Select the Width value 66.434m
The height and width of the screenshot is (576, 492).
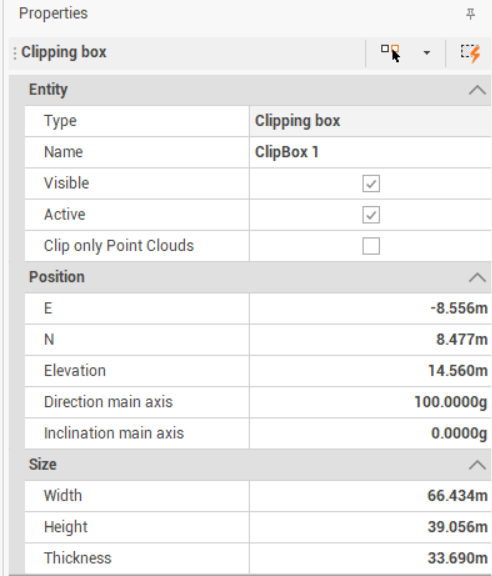(x=370, y=496)
